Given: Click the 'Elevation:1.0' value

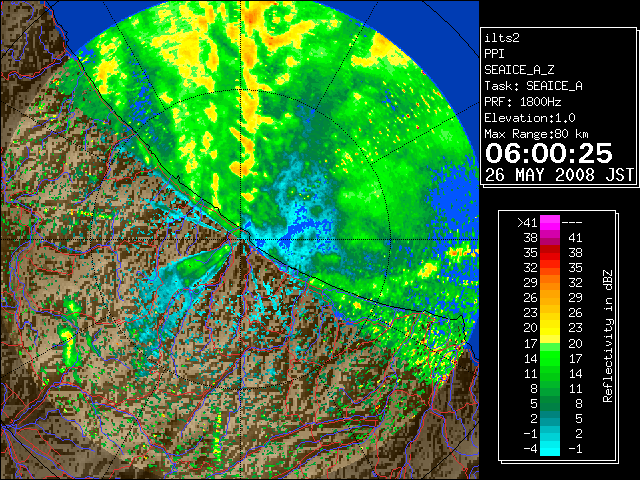Looking at the screenshot, I should (x=530, y=118).
